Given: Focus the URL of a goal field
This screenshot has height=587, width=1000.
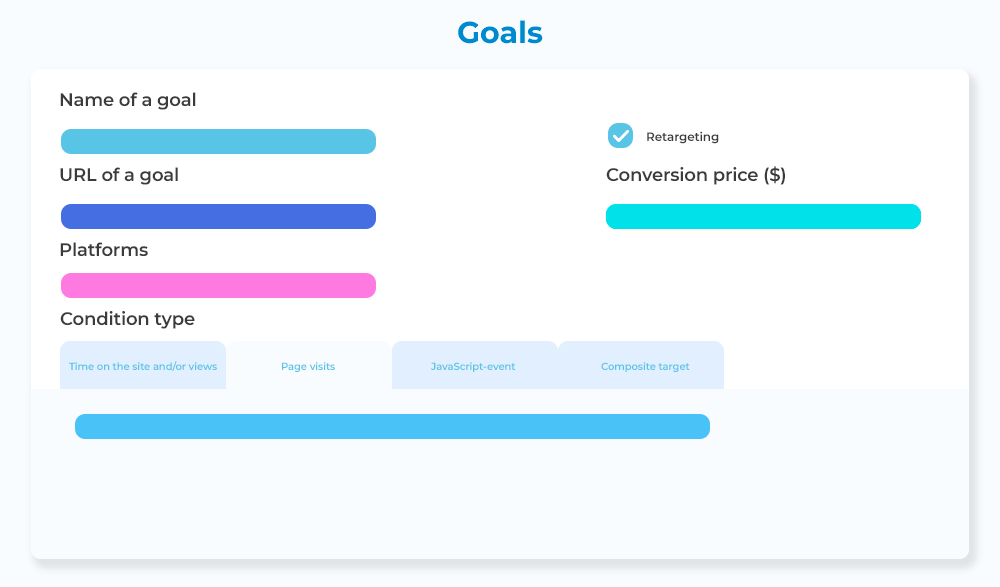Looking at the screenshot, I should (218, 217).
